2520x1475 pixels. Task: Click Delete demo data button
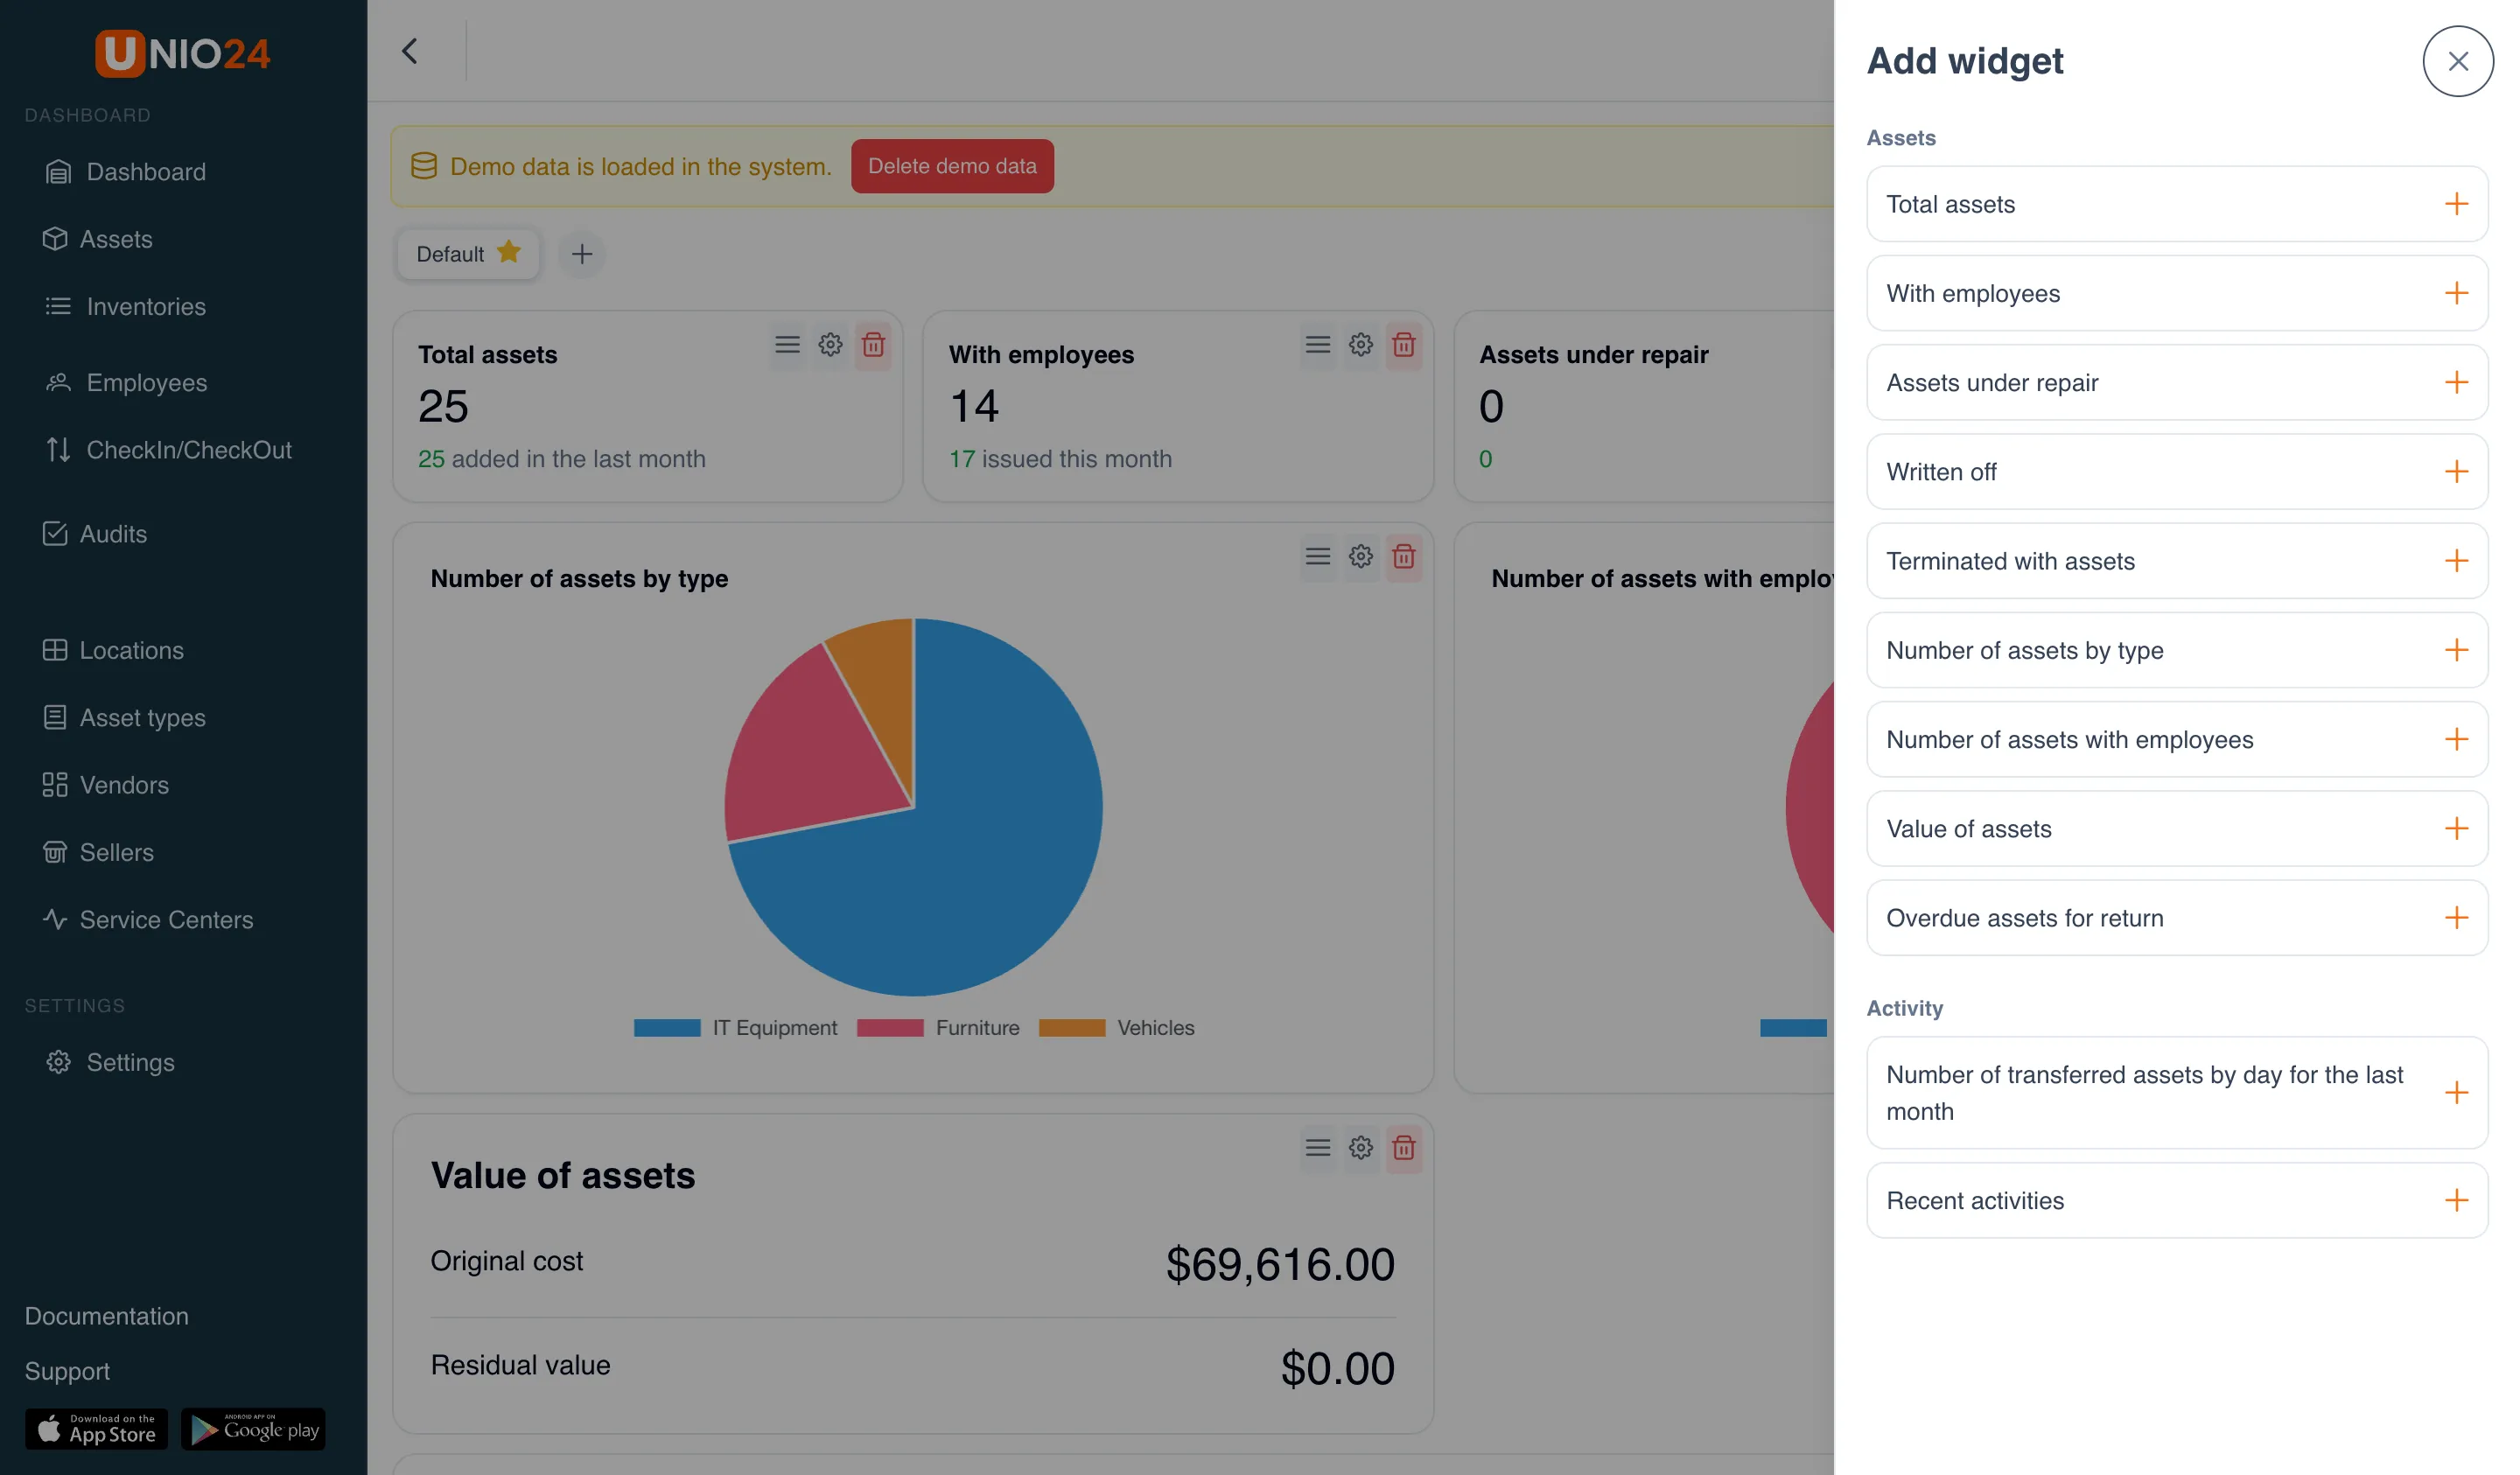click(952, 166)
